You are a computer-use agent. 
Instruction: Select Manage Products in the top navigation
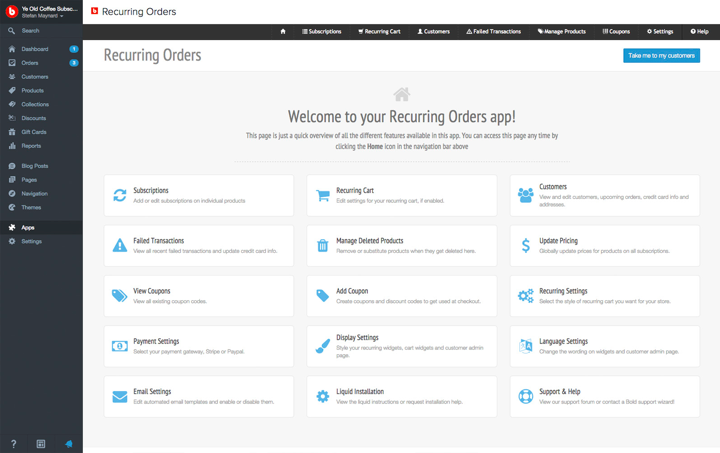561,31
